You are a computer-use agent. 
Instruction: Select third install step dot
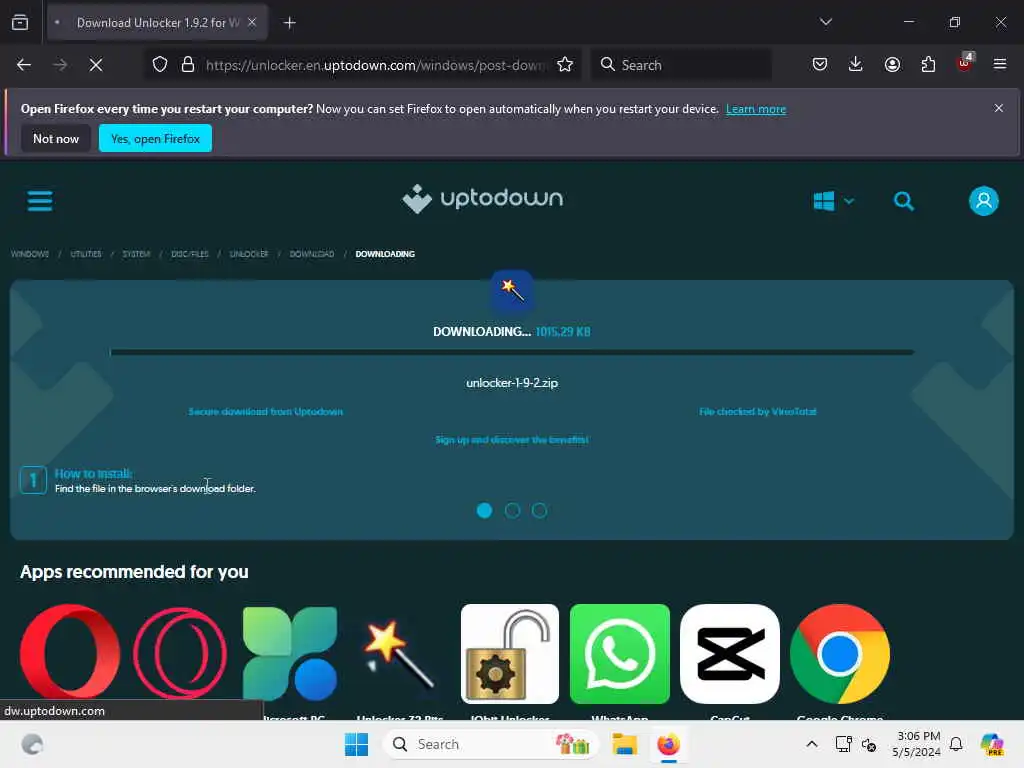click(539, 511)
